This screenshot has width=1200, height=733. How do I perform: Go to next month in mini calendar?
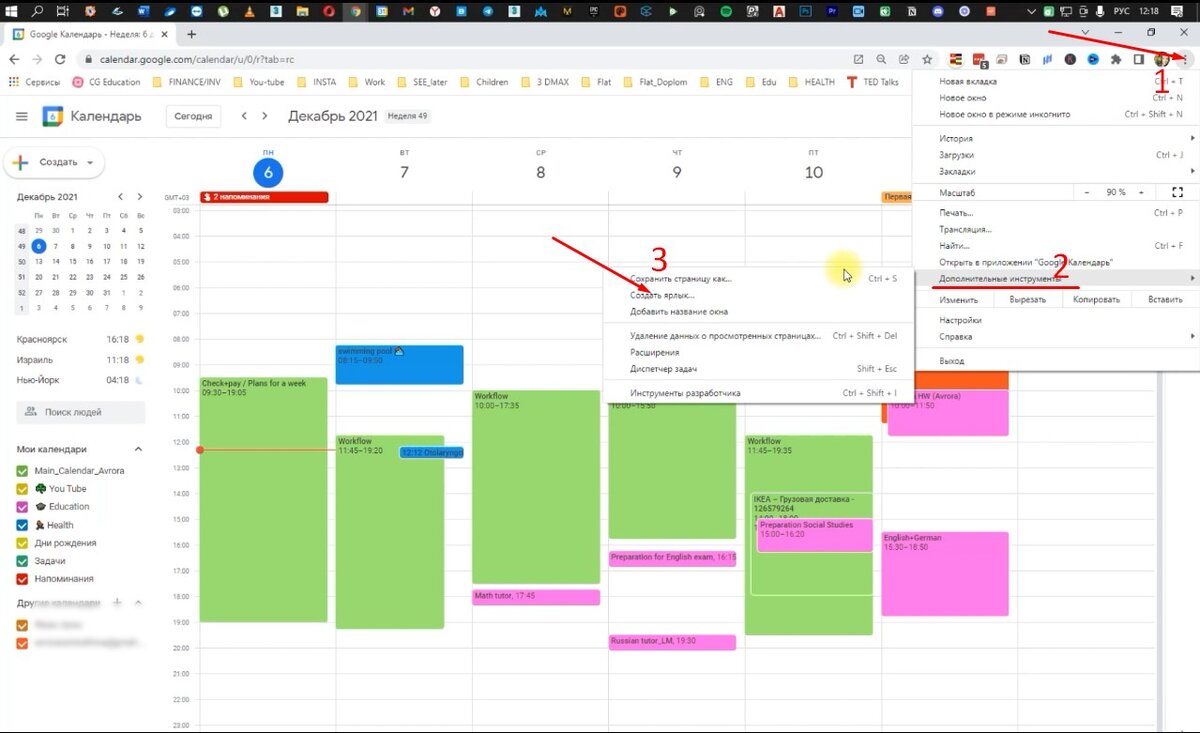(x=140, y=197)
